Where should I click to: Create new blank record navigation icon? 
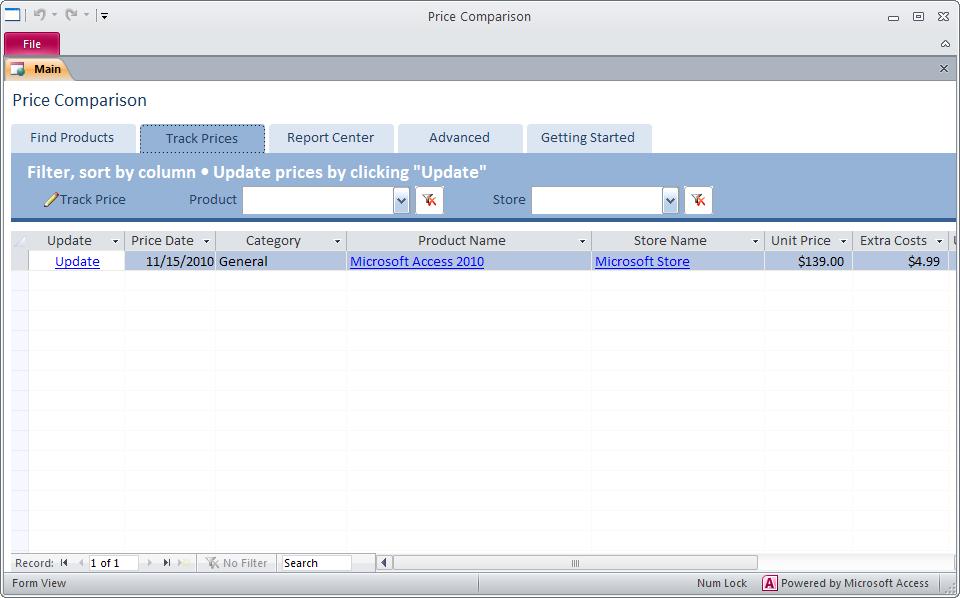[183, 563]
